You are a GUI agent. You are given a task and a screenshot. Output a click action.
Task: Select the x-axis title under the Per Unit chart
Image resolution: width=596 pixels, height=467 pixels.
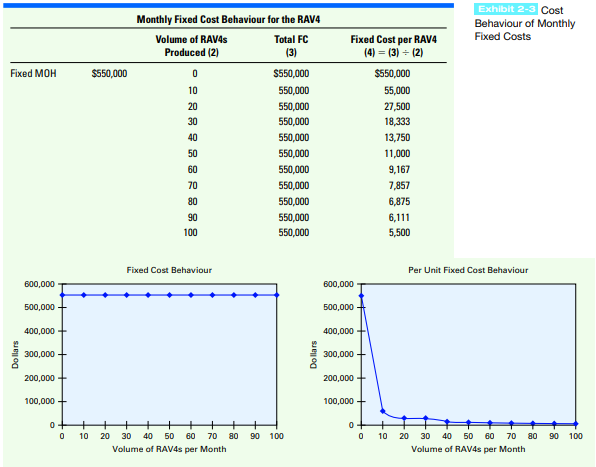468,449
